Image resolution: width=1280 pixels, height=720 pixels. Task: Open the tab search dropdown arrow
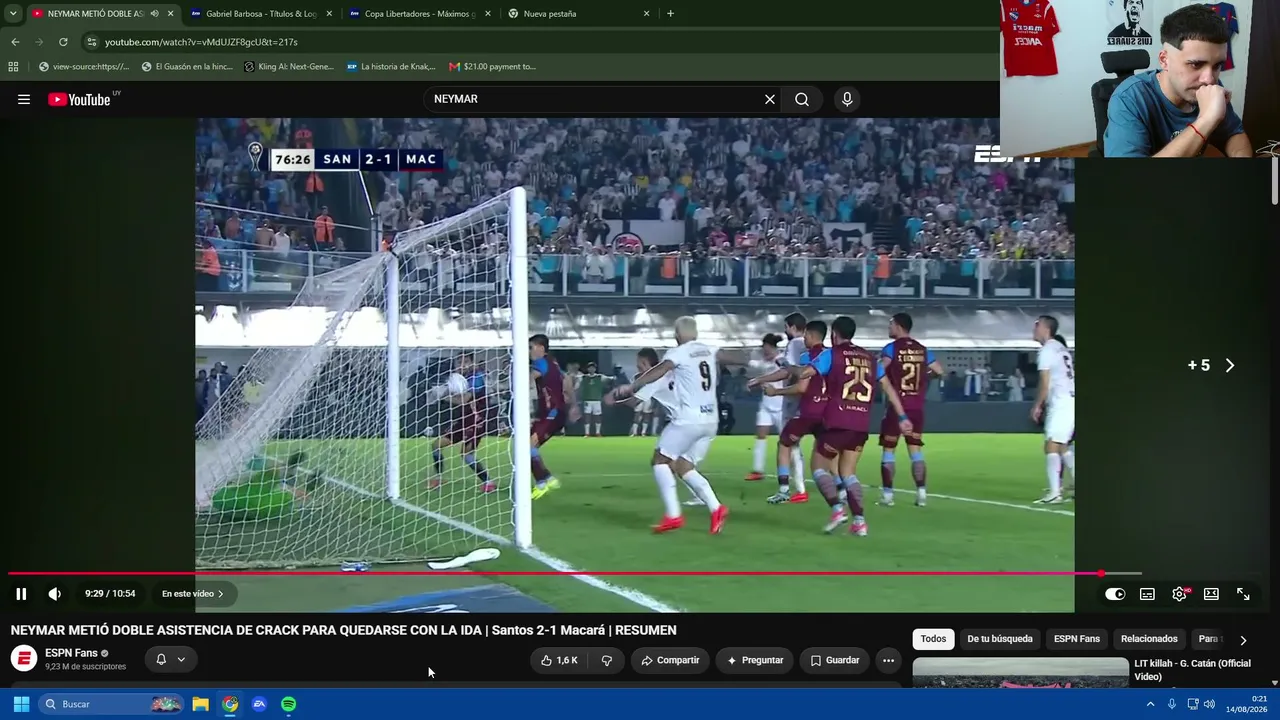click(13, 14)
